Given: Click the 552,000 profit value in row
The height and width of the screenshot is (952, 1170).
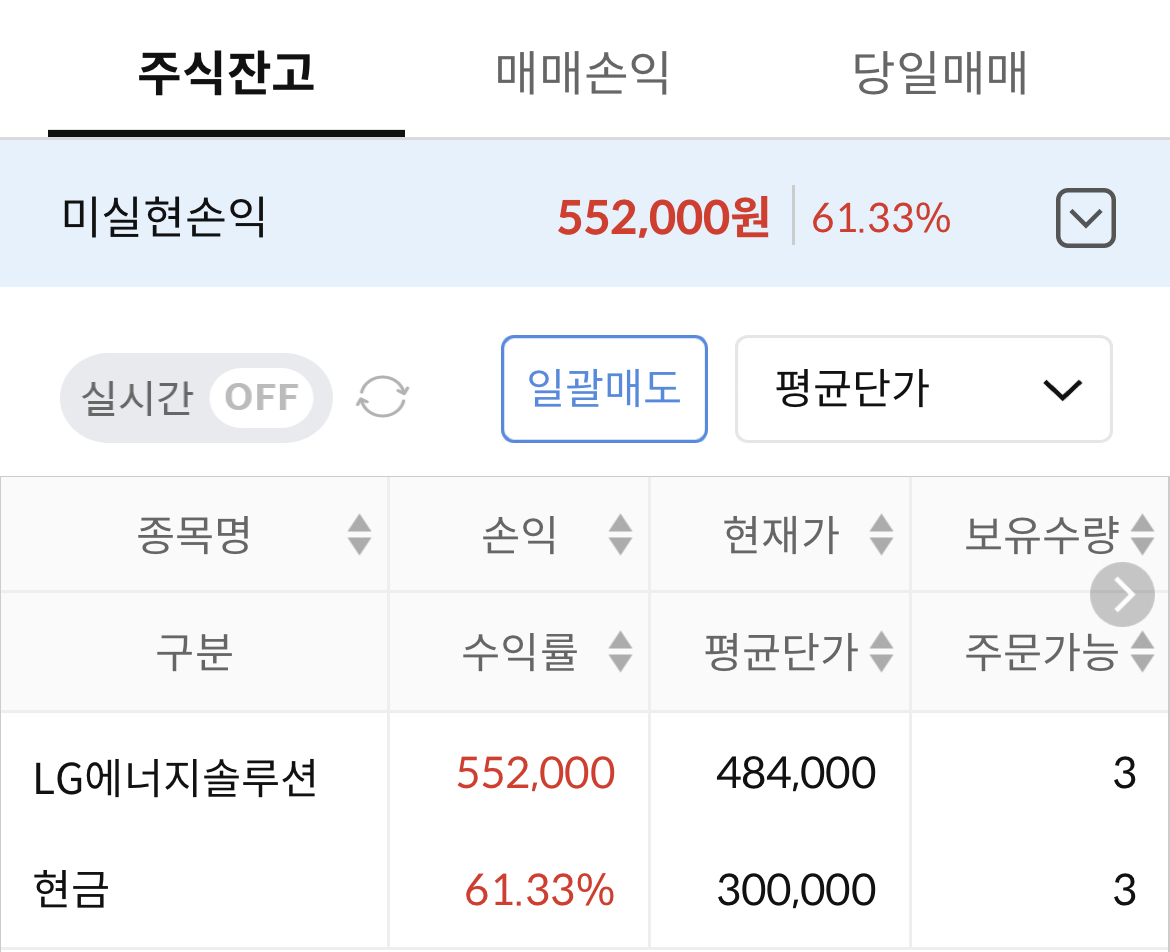Looking at the screenshot, I should coord(536,773).
